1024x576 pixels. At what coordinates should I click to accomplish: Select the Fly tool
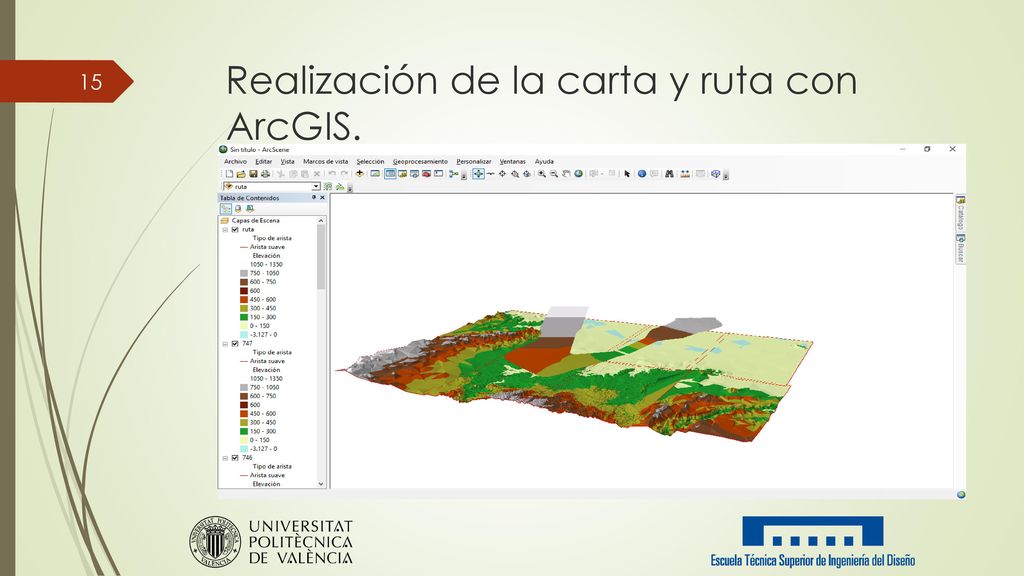pos(490,174)
